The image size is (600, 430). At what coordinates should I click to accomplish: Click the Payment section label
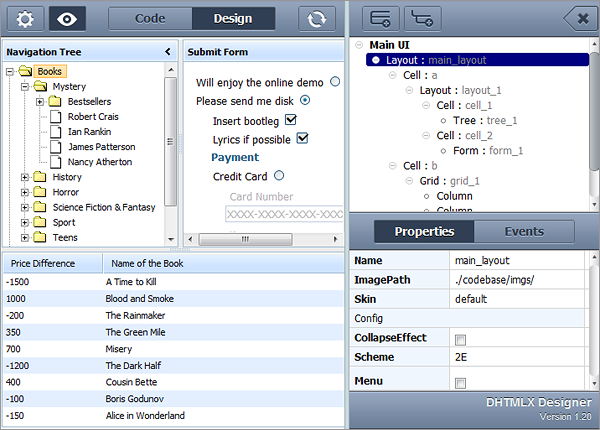235,157
